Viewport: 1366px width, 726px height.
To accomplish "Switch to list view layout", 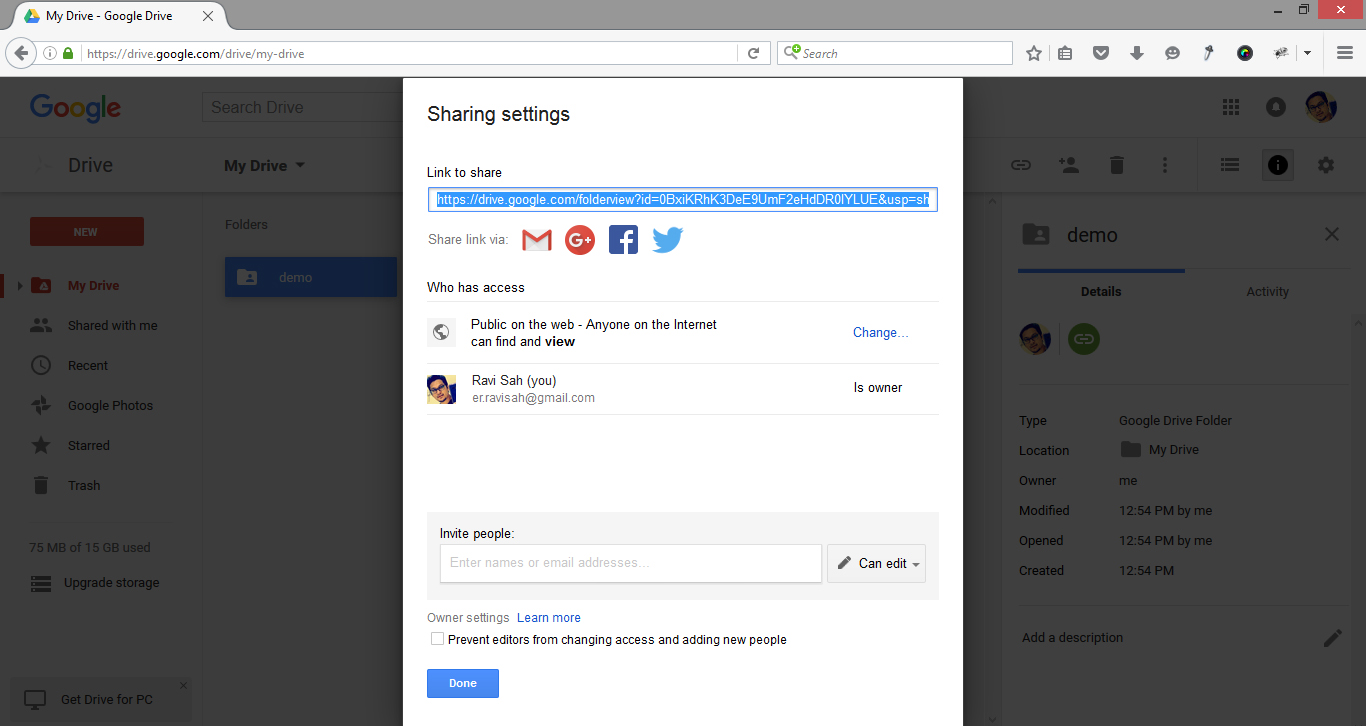I will [1229, 164].
